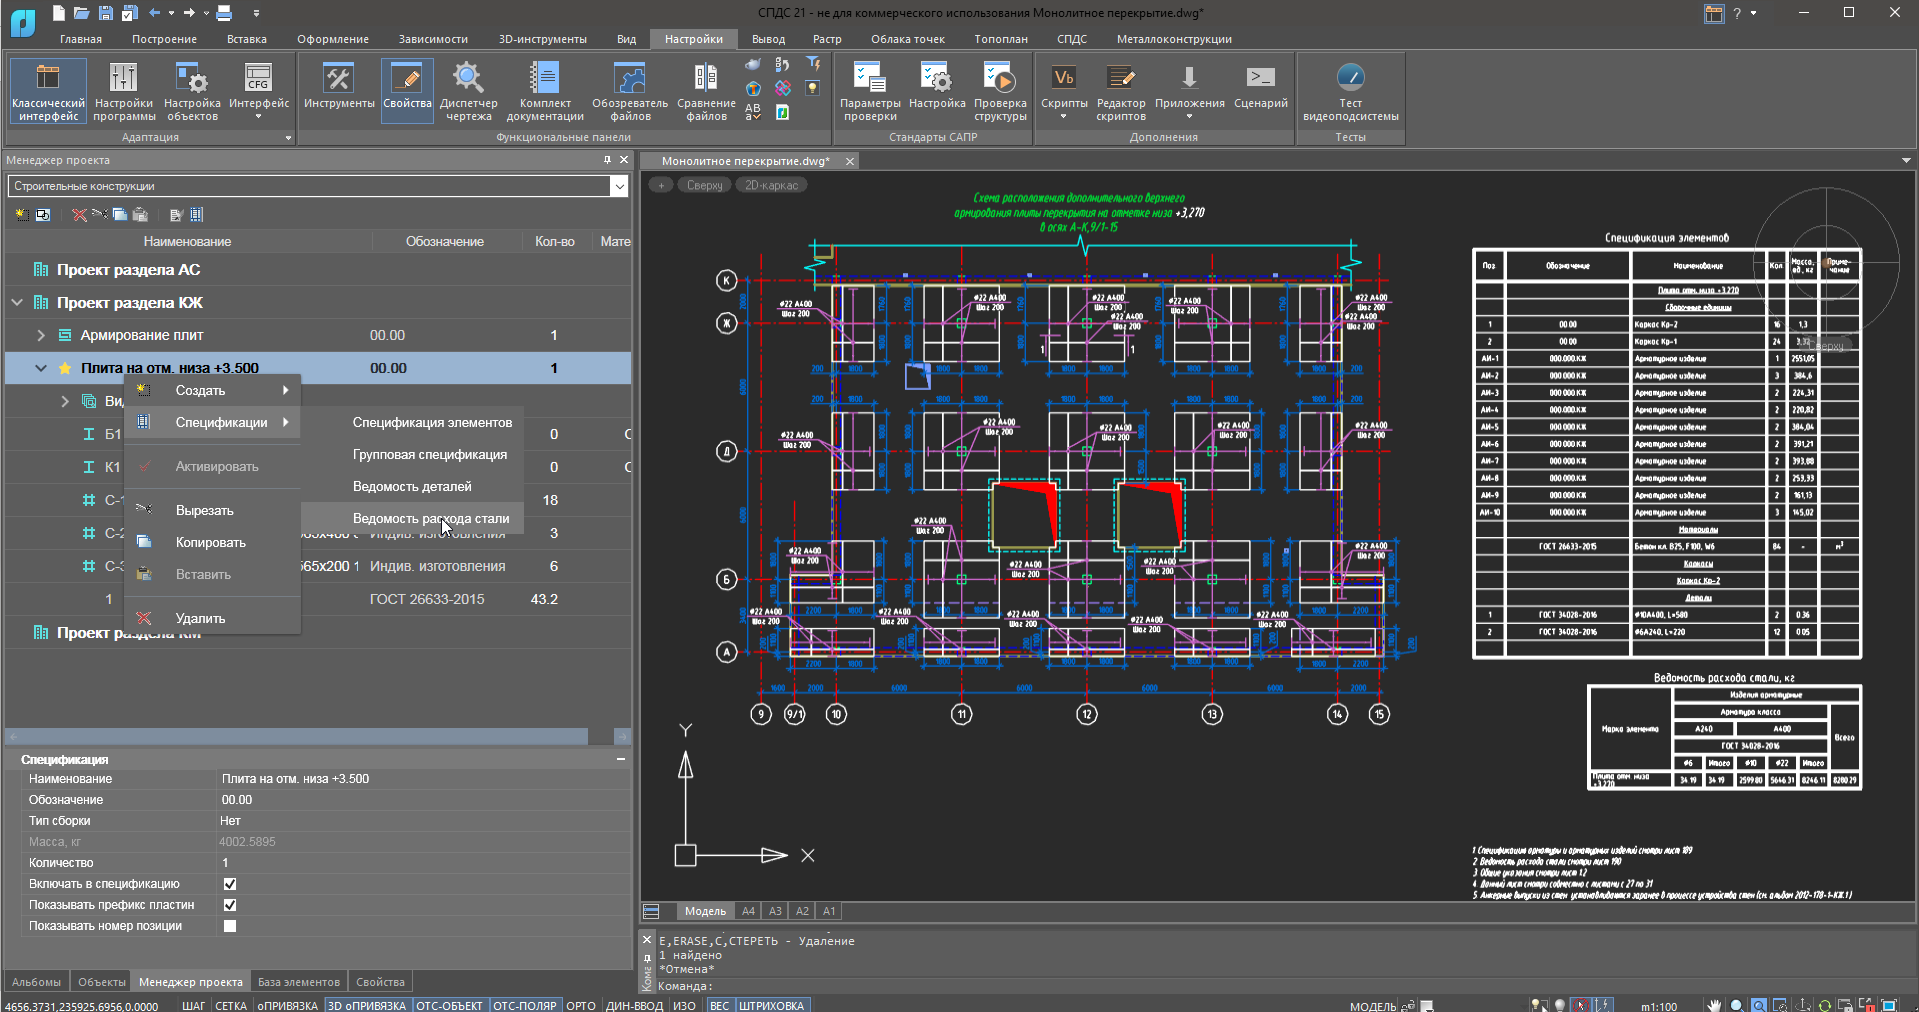Run Проверка структуры check
Screen dimensions: 1919x1012
coord(1000,91)
